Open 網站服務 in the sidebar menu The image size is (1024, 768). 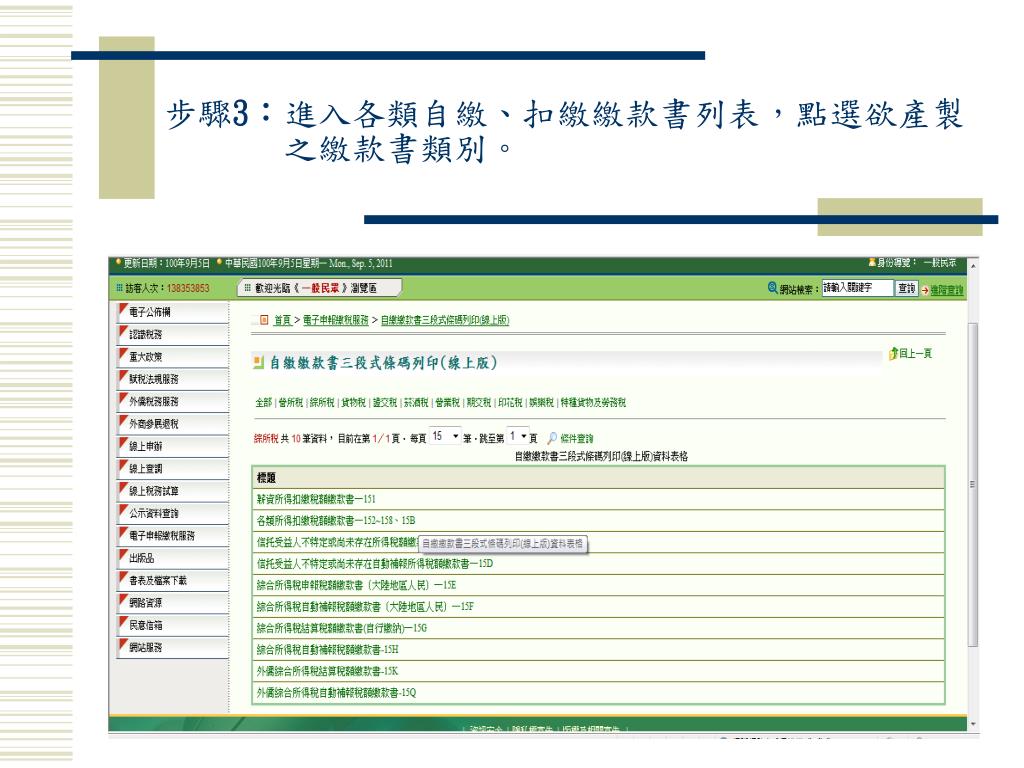(173, 647)
